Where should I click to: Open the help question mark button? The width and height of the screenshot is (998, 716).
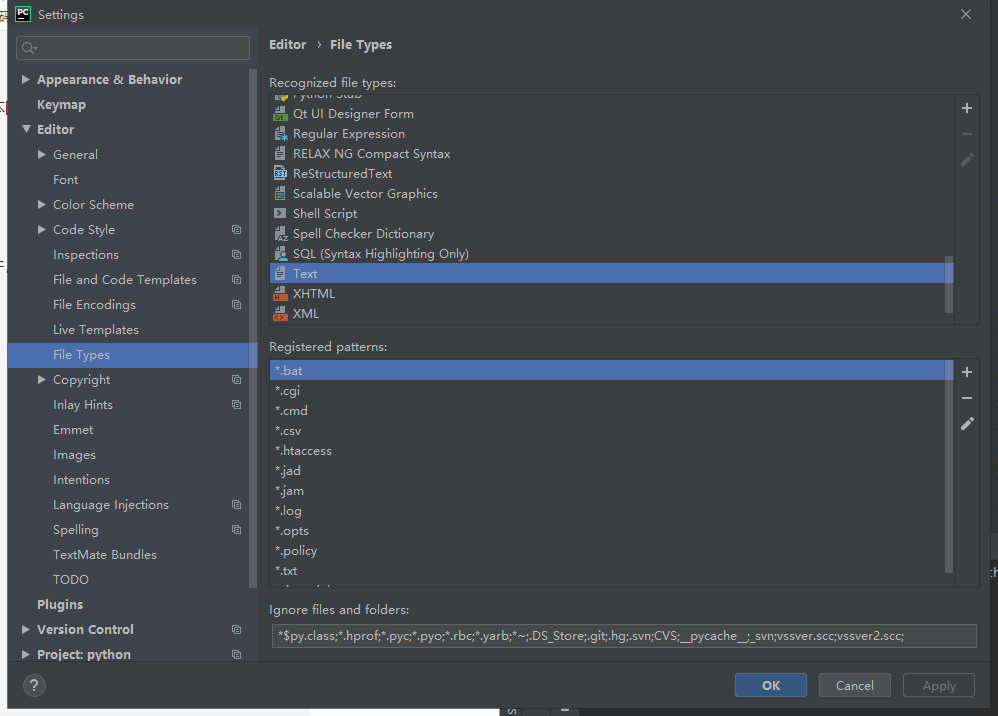[x=34, y=685]
